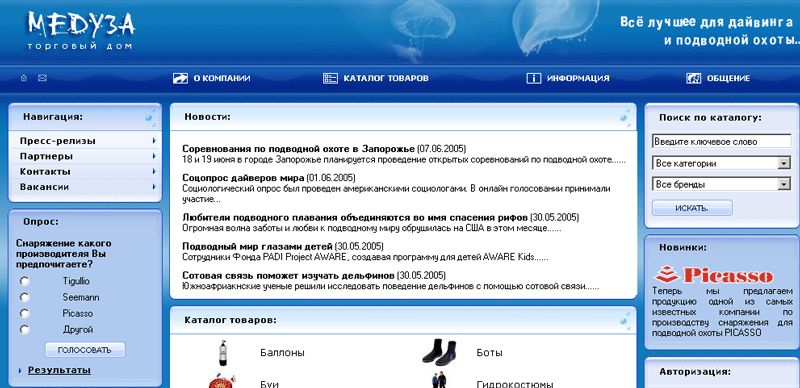Click the ГОЛОСОВАТЬ vote button
The width and height of the screenshot is (800, 388).
click(85, 350)
